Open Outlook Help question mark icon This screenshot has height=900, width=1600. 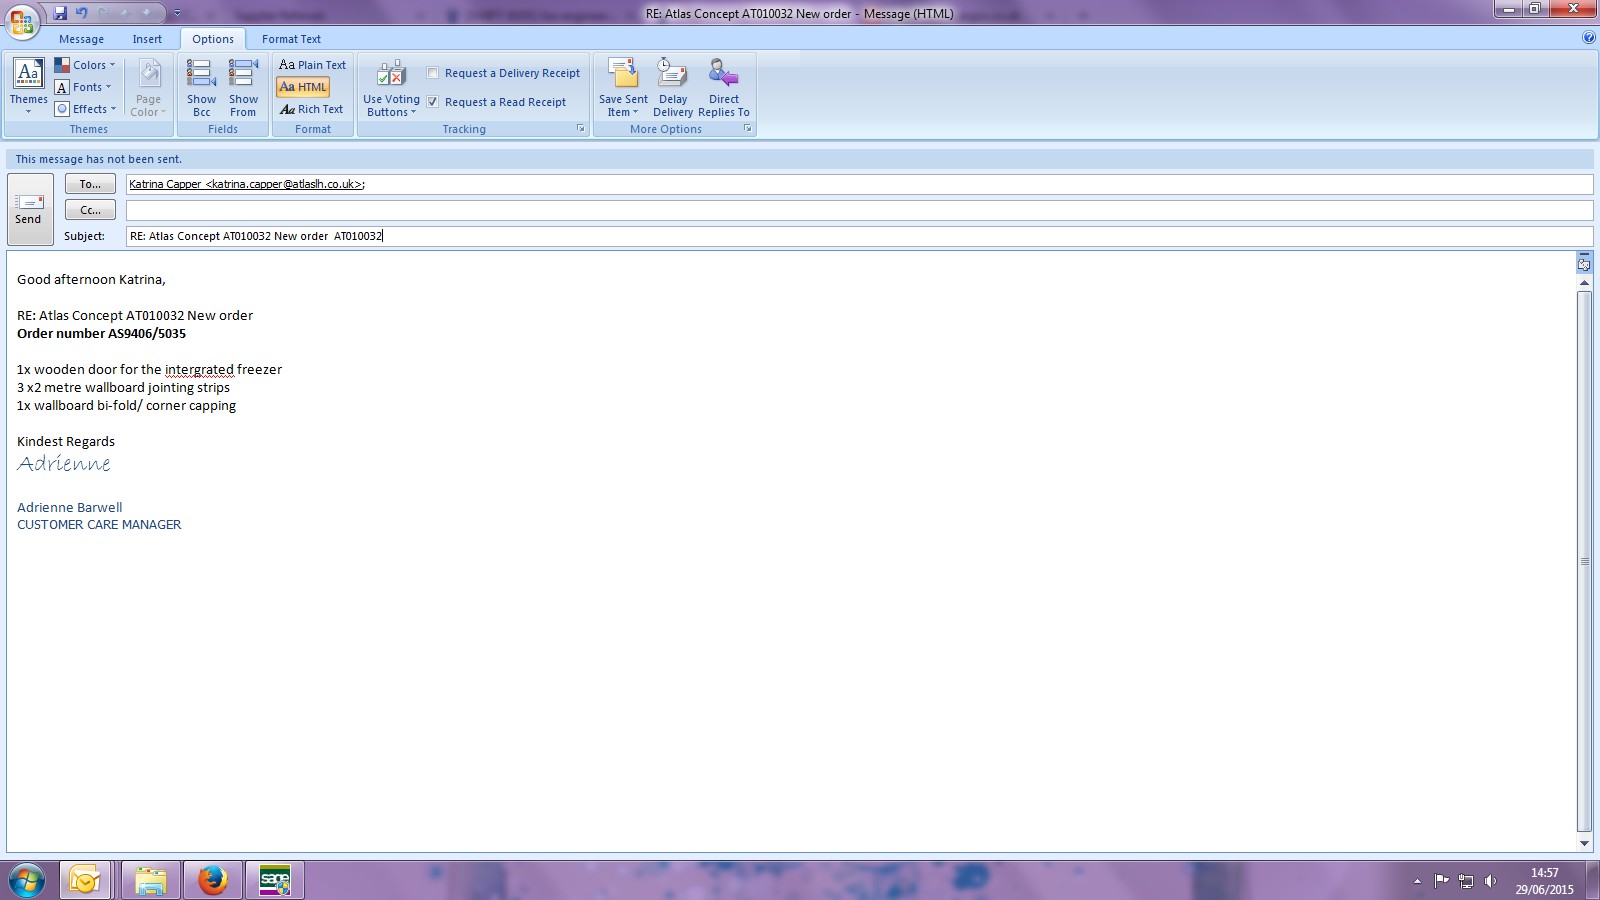[1589, 38]
